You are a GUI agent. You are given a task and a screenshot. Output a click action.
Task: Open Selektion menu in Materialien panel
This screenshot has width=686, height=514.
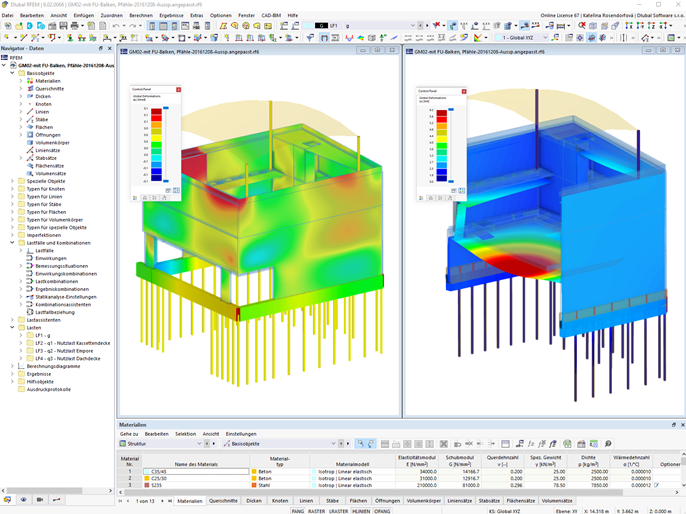point(186,434)
